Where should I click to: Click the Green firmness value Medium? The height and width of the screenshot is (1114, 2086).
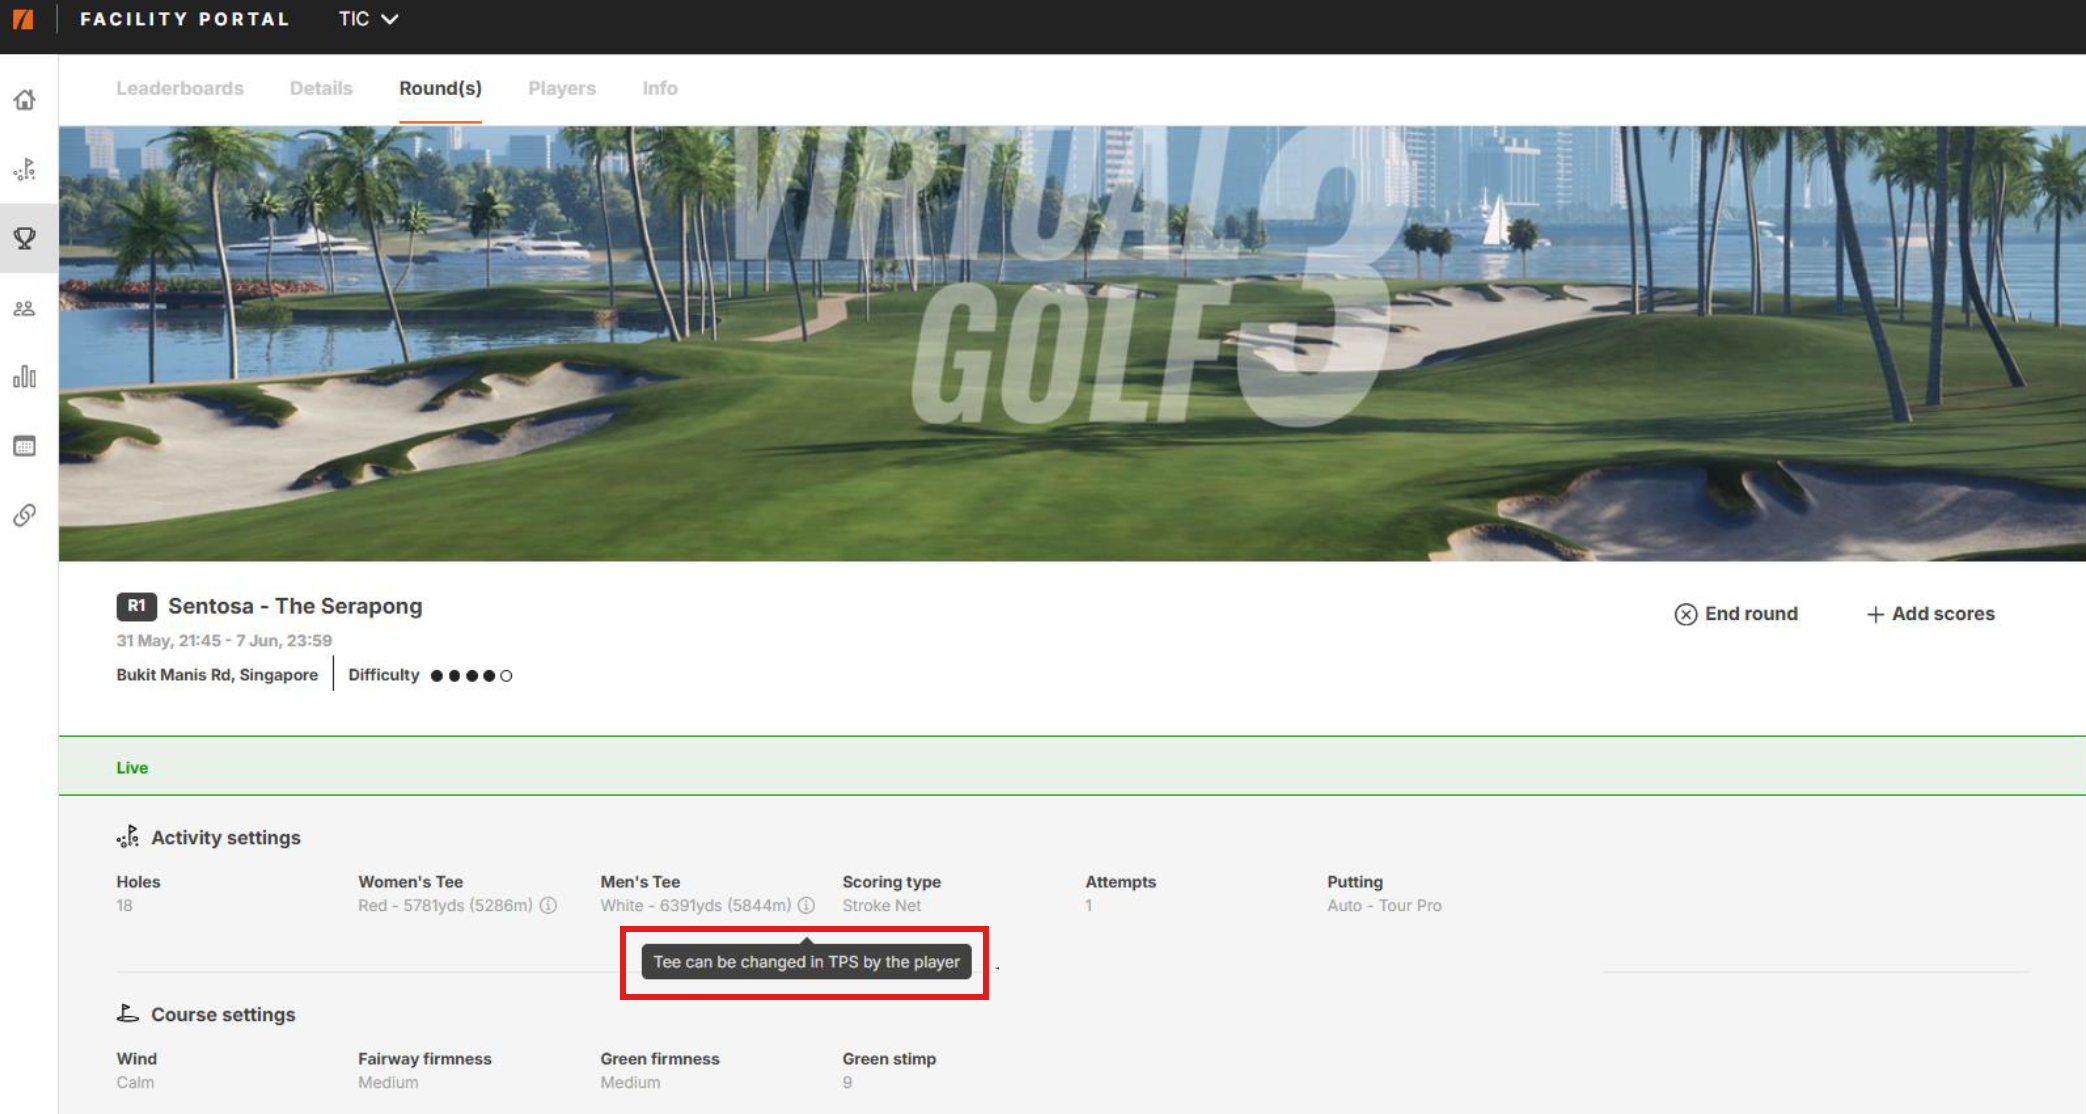click(630, 1082)
